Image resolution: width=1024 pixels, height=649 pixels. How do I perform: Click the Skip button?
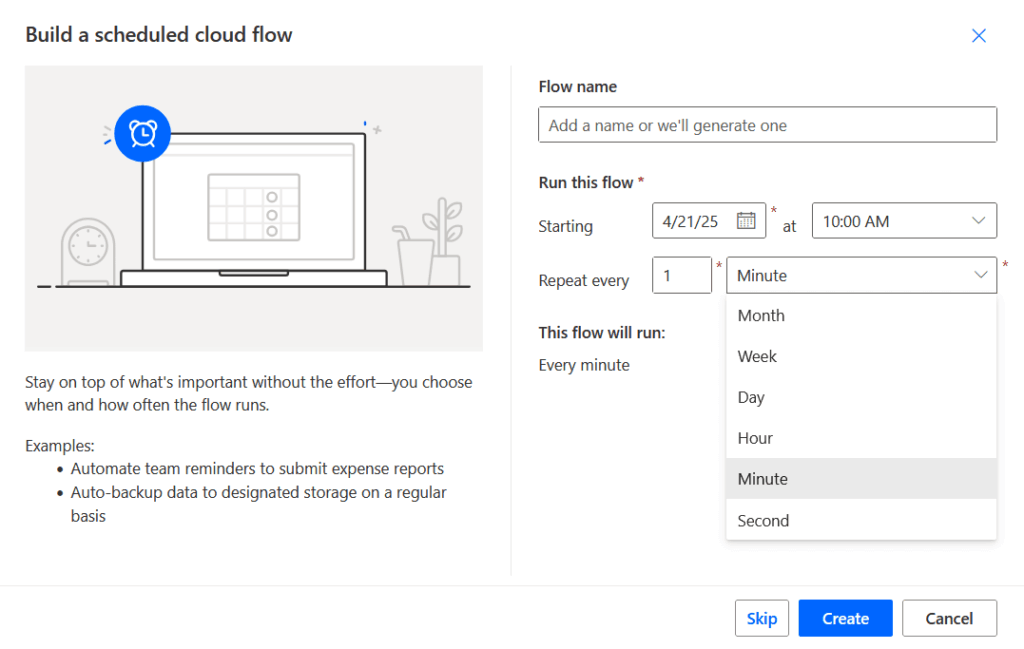pos(761,618)
